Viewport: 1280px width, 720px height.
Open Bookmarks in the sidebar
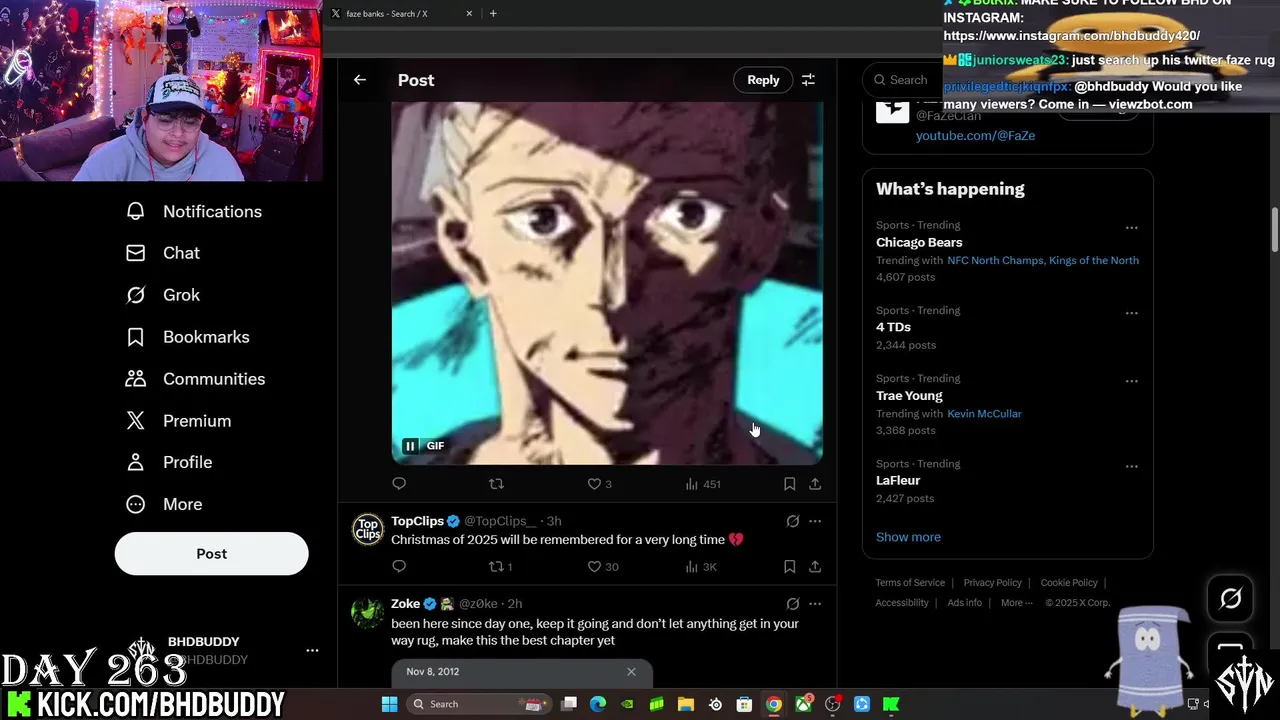tap(187, 337)
